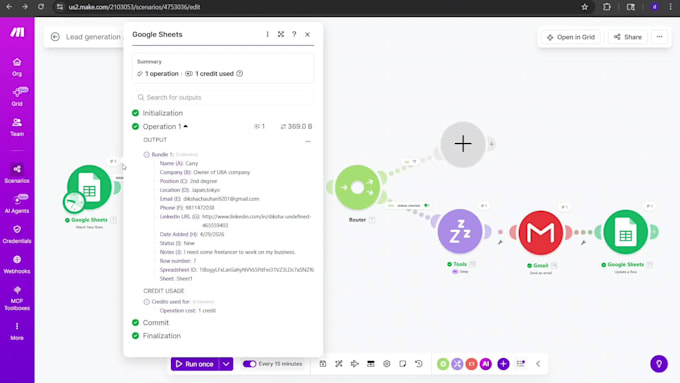Open toolbar layout options icon

tap(521, 364)
